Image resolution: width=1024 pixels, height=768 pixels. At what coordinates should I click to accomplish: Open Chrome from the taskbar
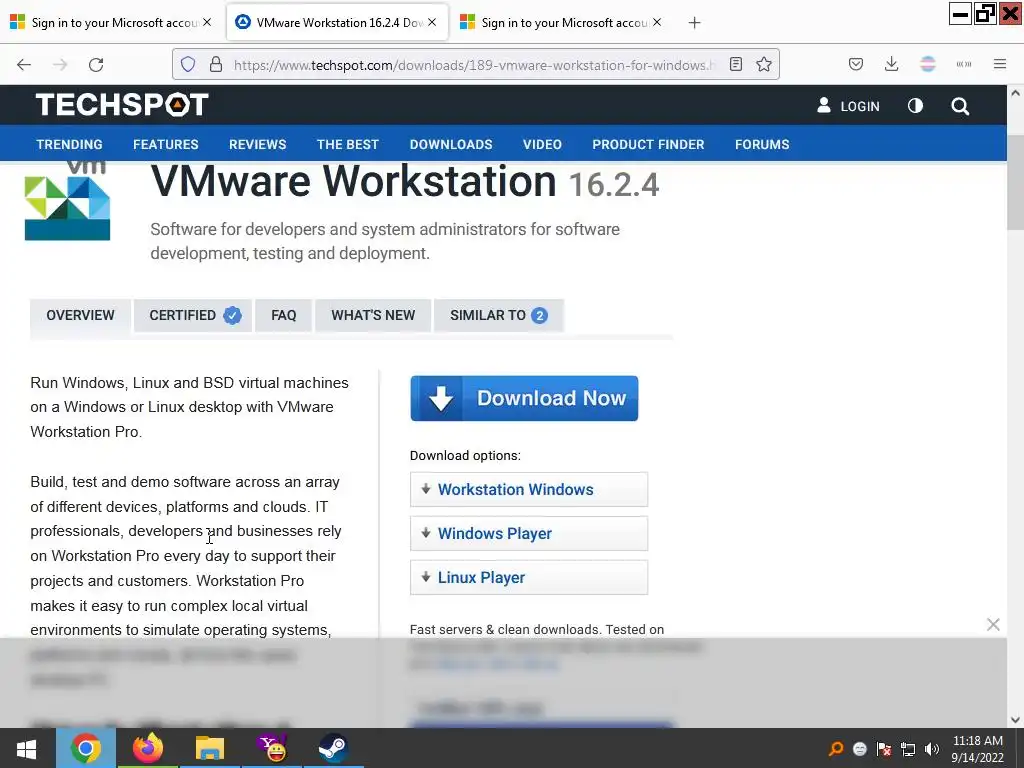[86, 748]
